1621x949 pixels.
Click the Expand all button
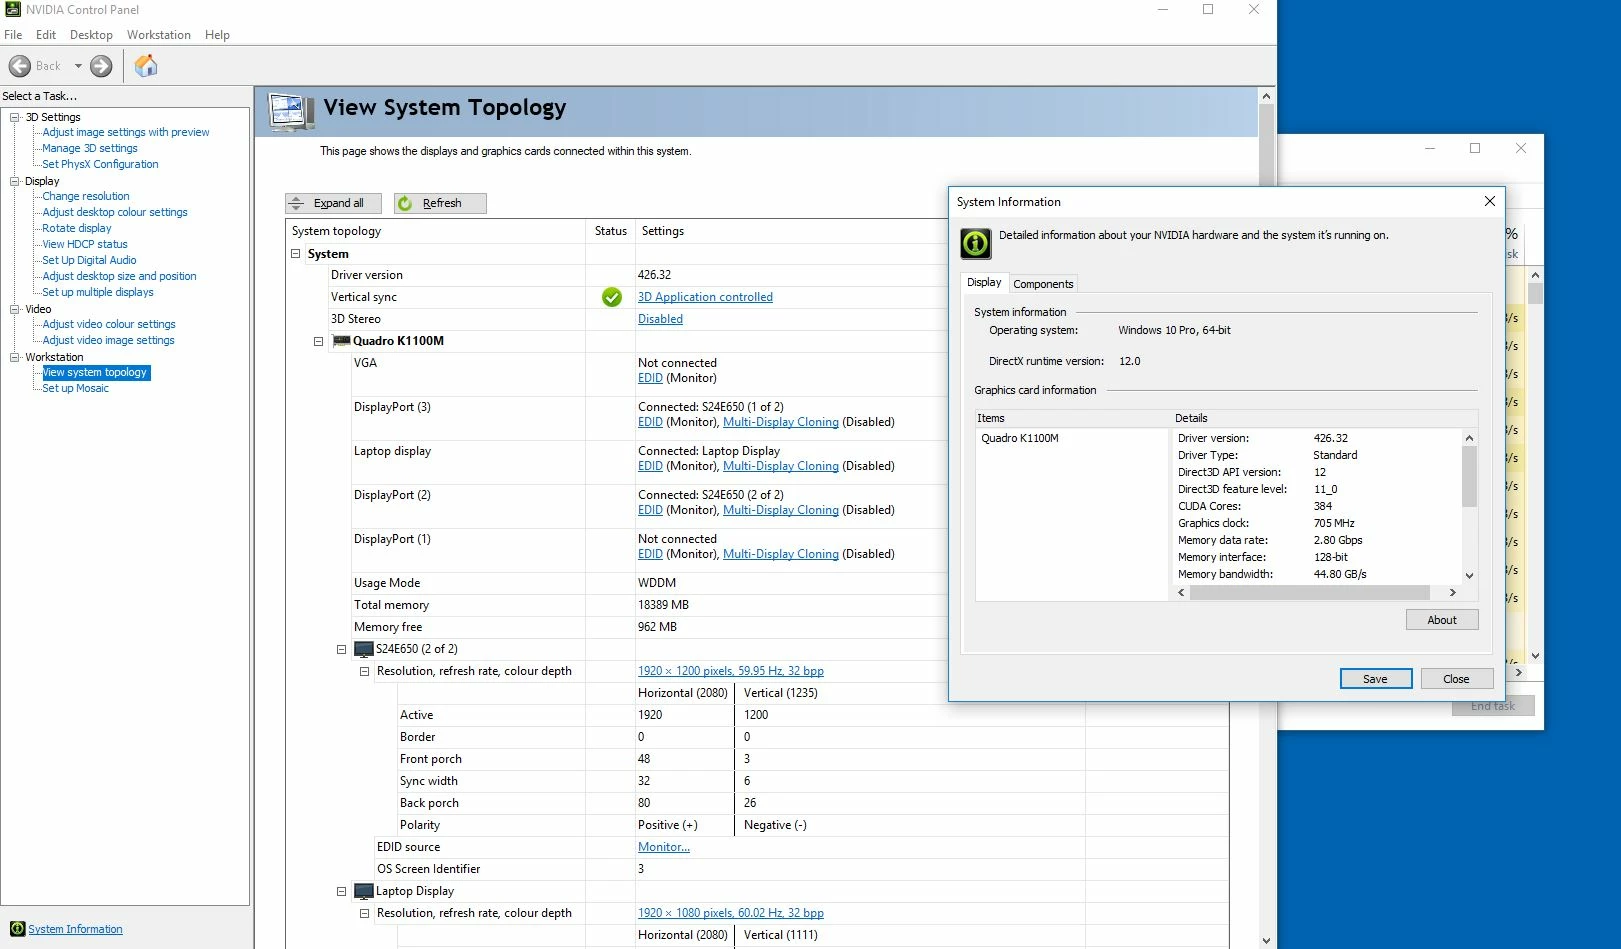point(334,203)
